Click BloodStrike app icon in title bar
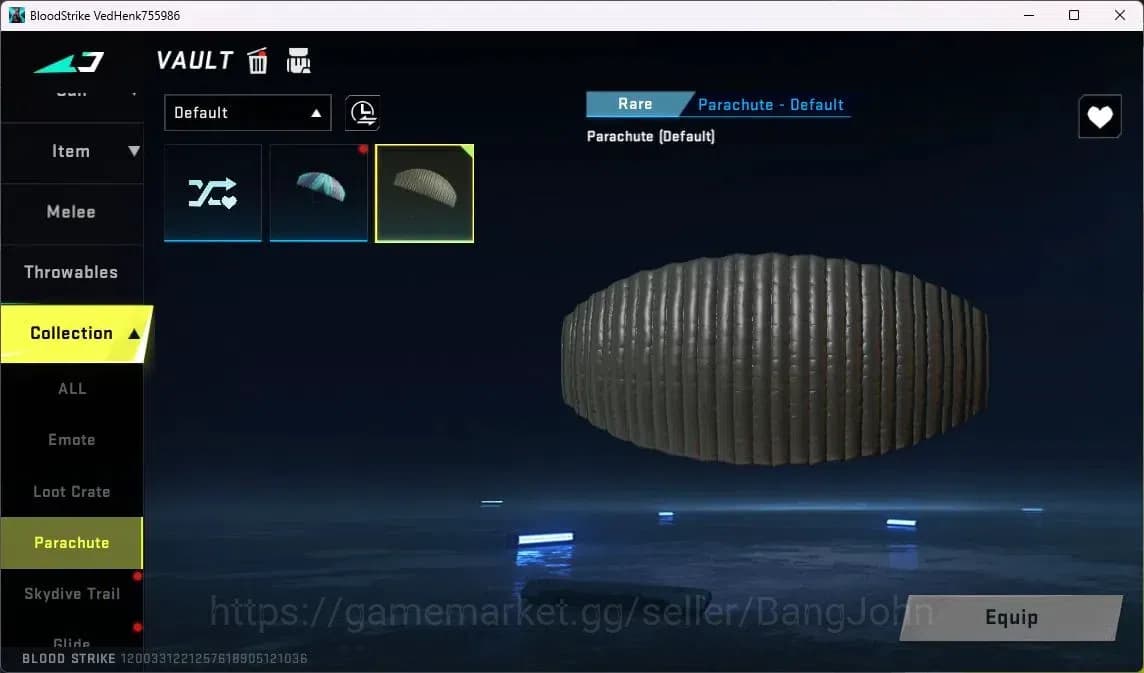 tap(16, 15)
